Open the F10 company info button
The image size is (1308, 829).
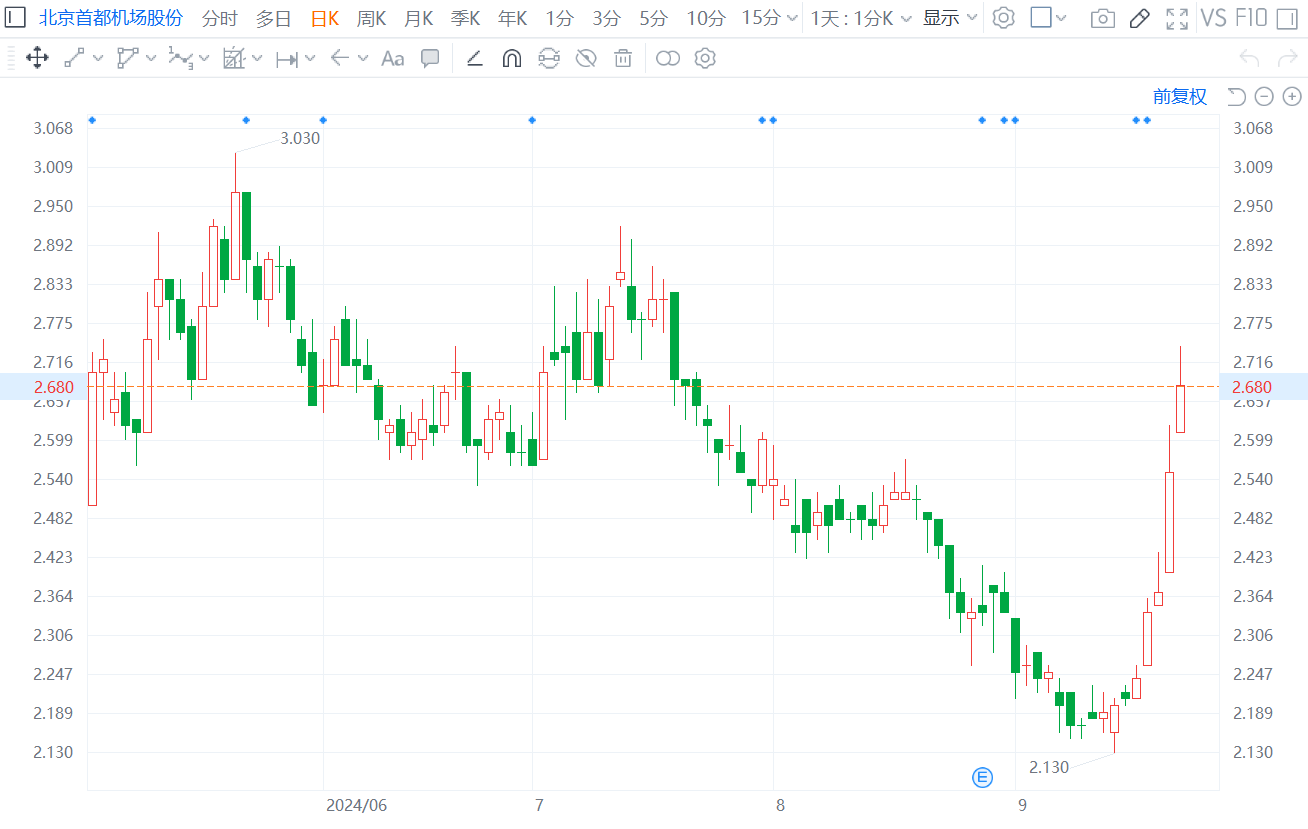pos(1251,18)
